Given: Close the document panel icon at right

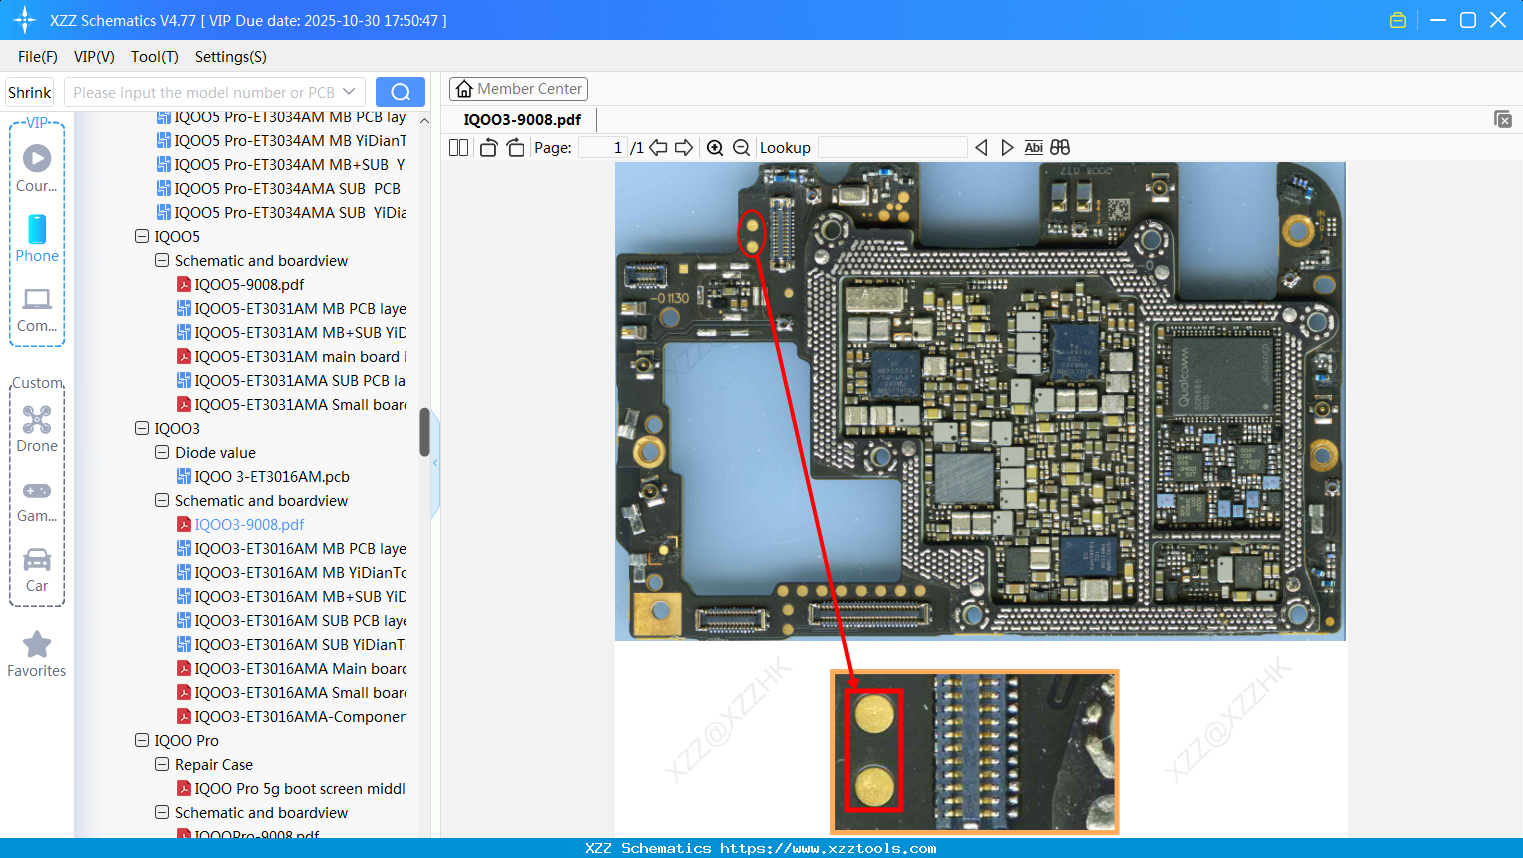Looking at the screenshot, I should tap(1503, 119).
